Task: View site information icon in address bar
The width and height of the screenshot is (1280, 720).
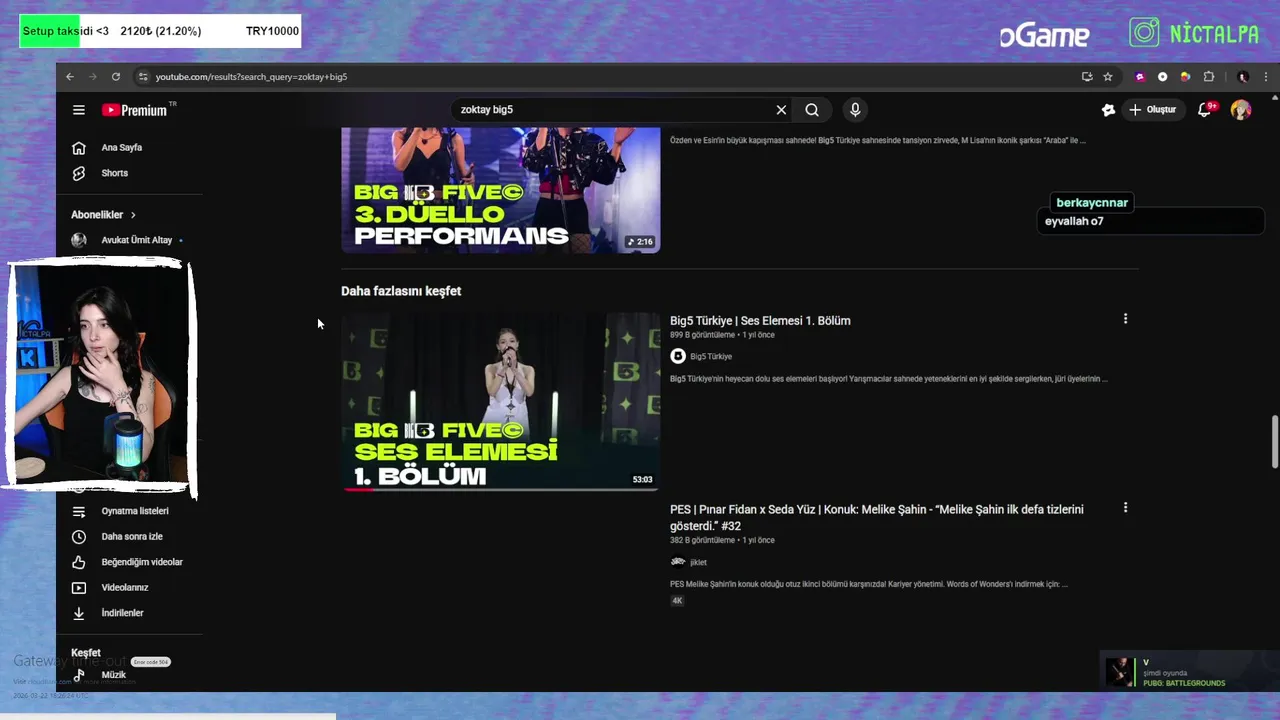Action: 143,77
